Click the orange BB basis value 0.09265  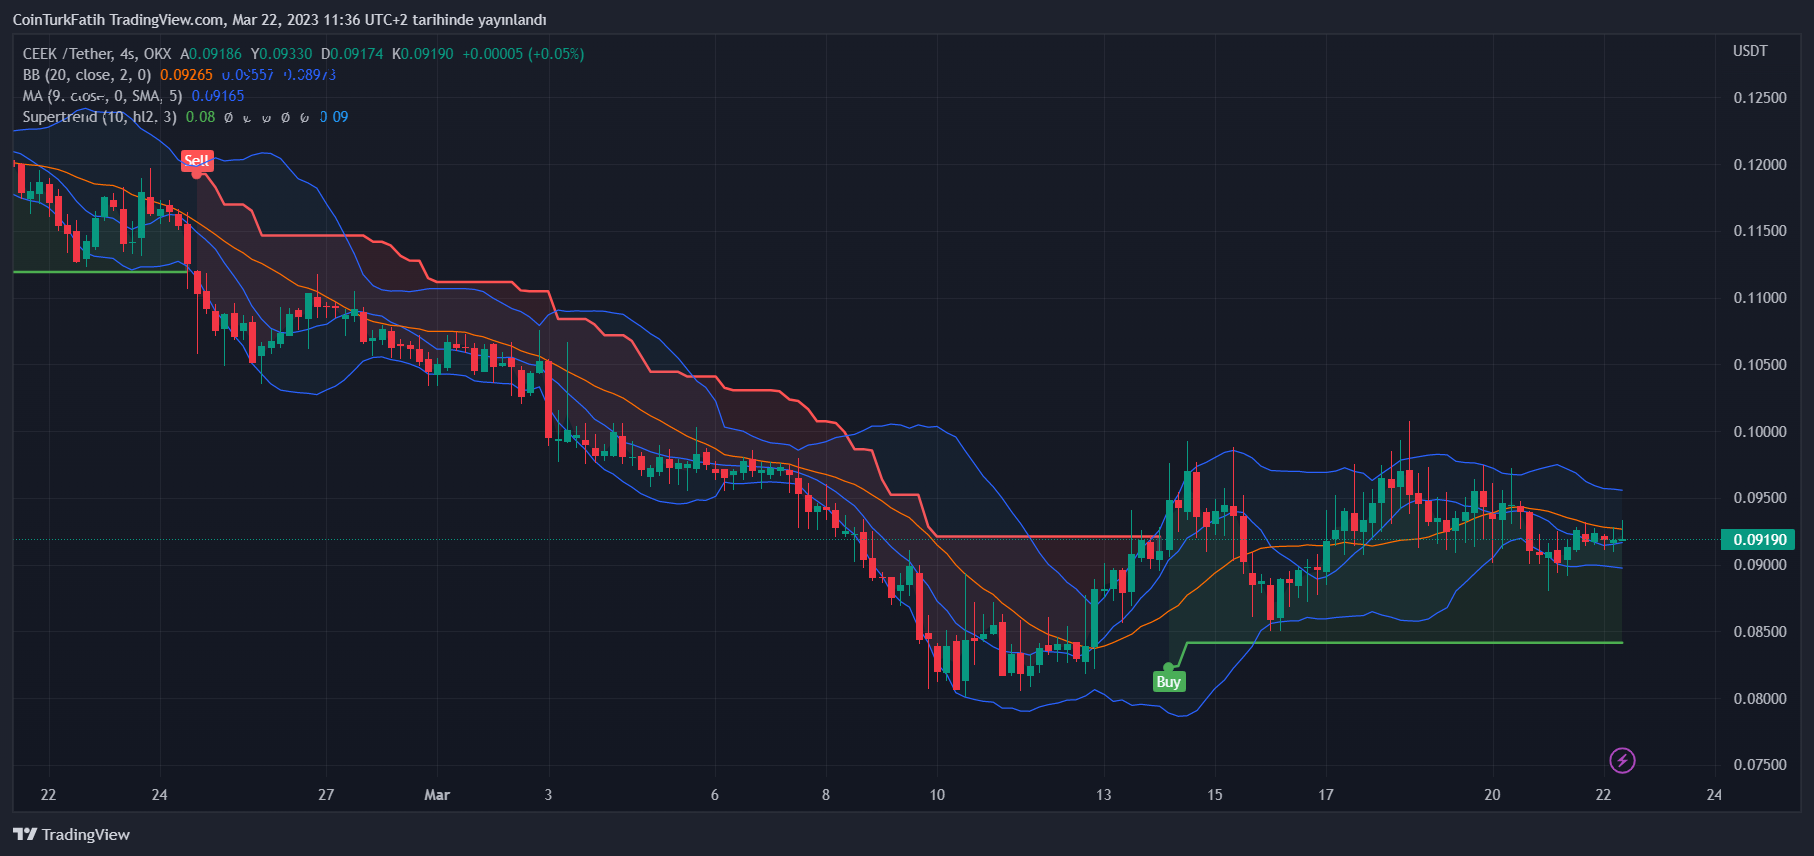[186, 75]
